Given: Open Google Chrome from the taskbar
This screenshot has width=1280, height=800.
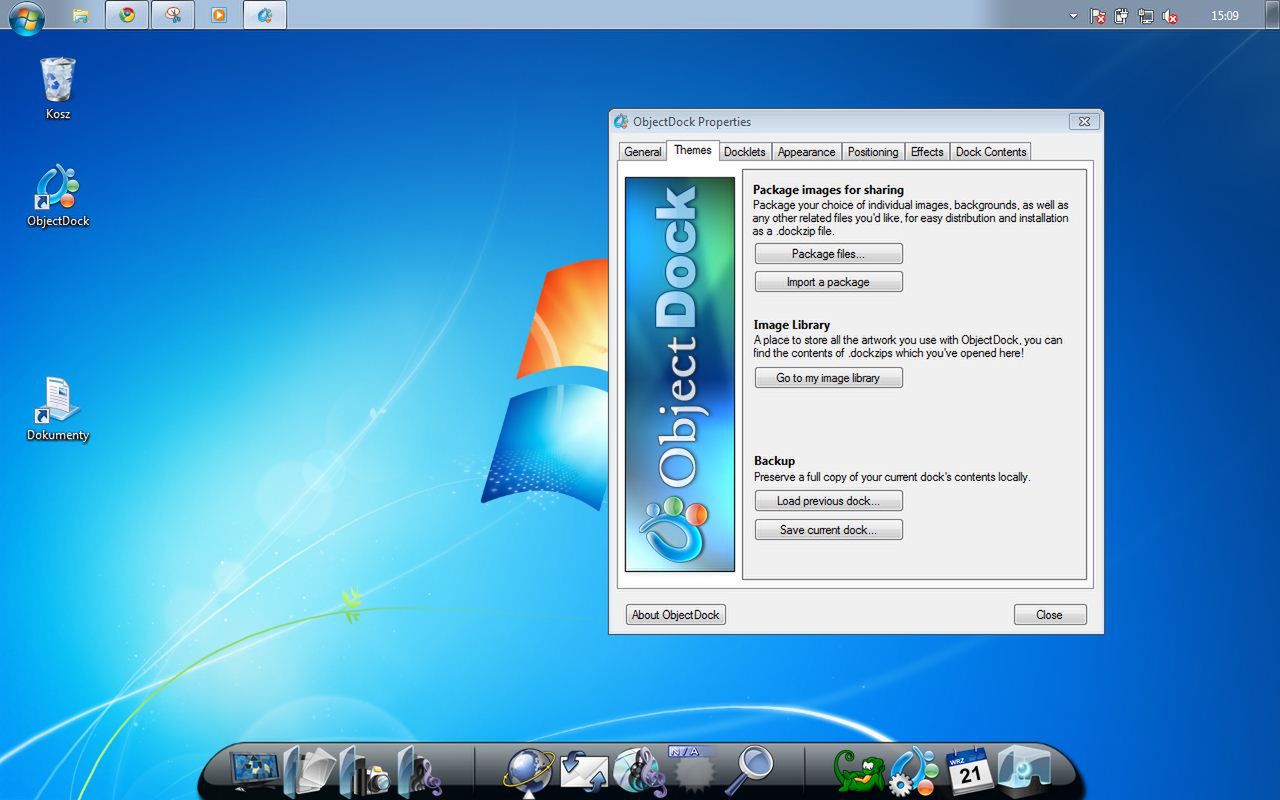Looking at the screenshot, I should [127, 15].
